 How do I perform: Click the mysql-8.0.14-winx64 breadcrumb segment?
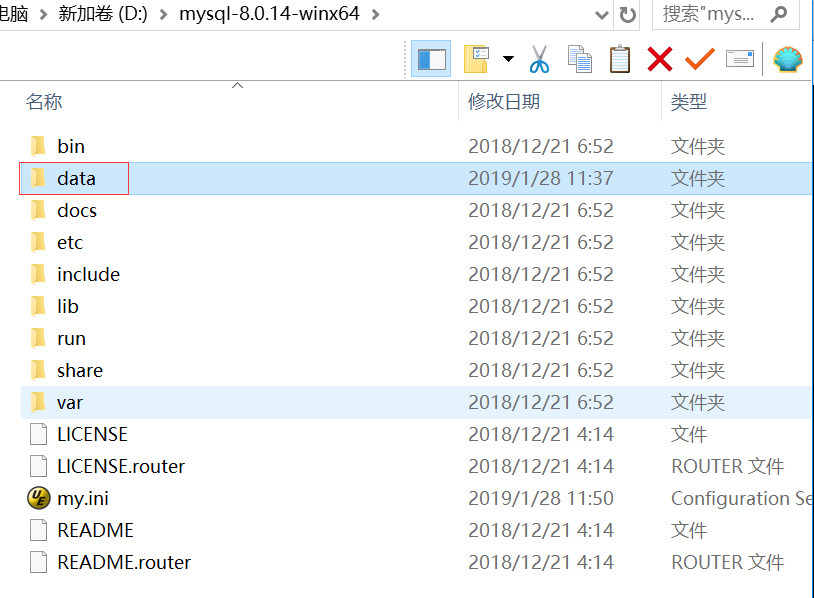[269, 13]
